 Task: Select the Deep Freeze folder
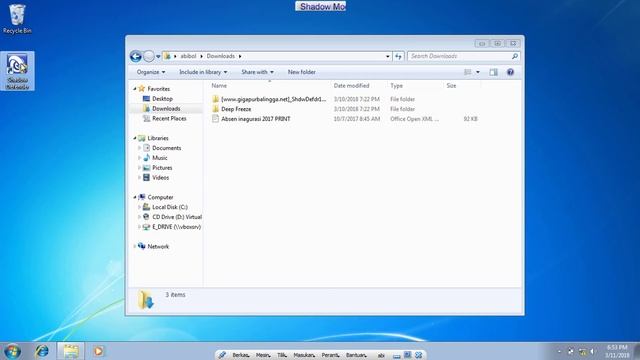pyautogui.click(x=236, y=109)
